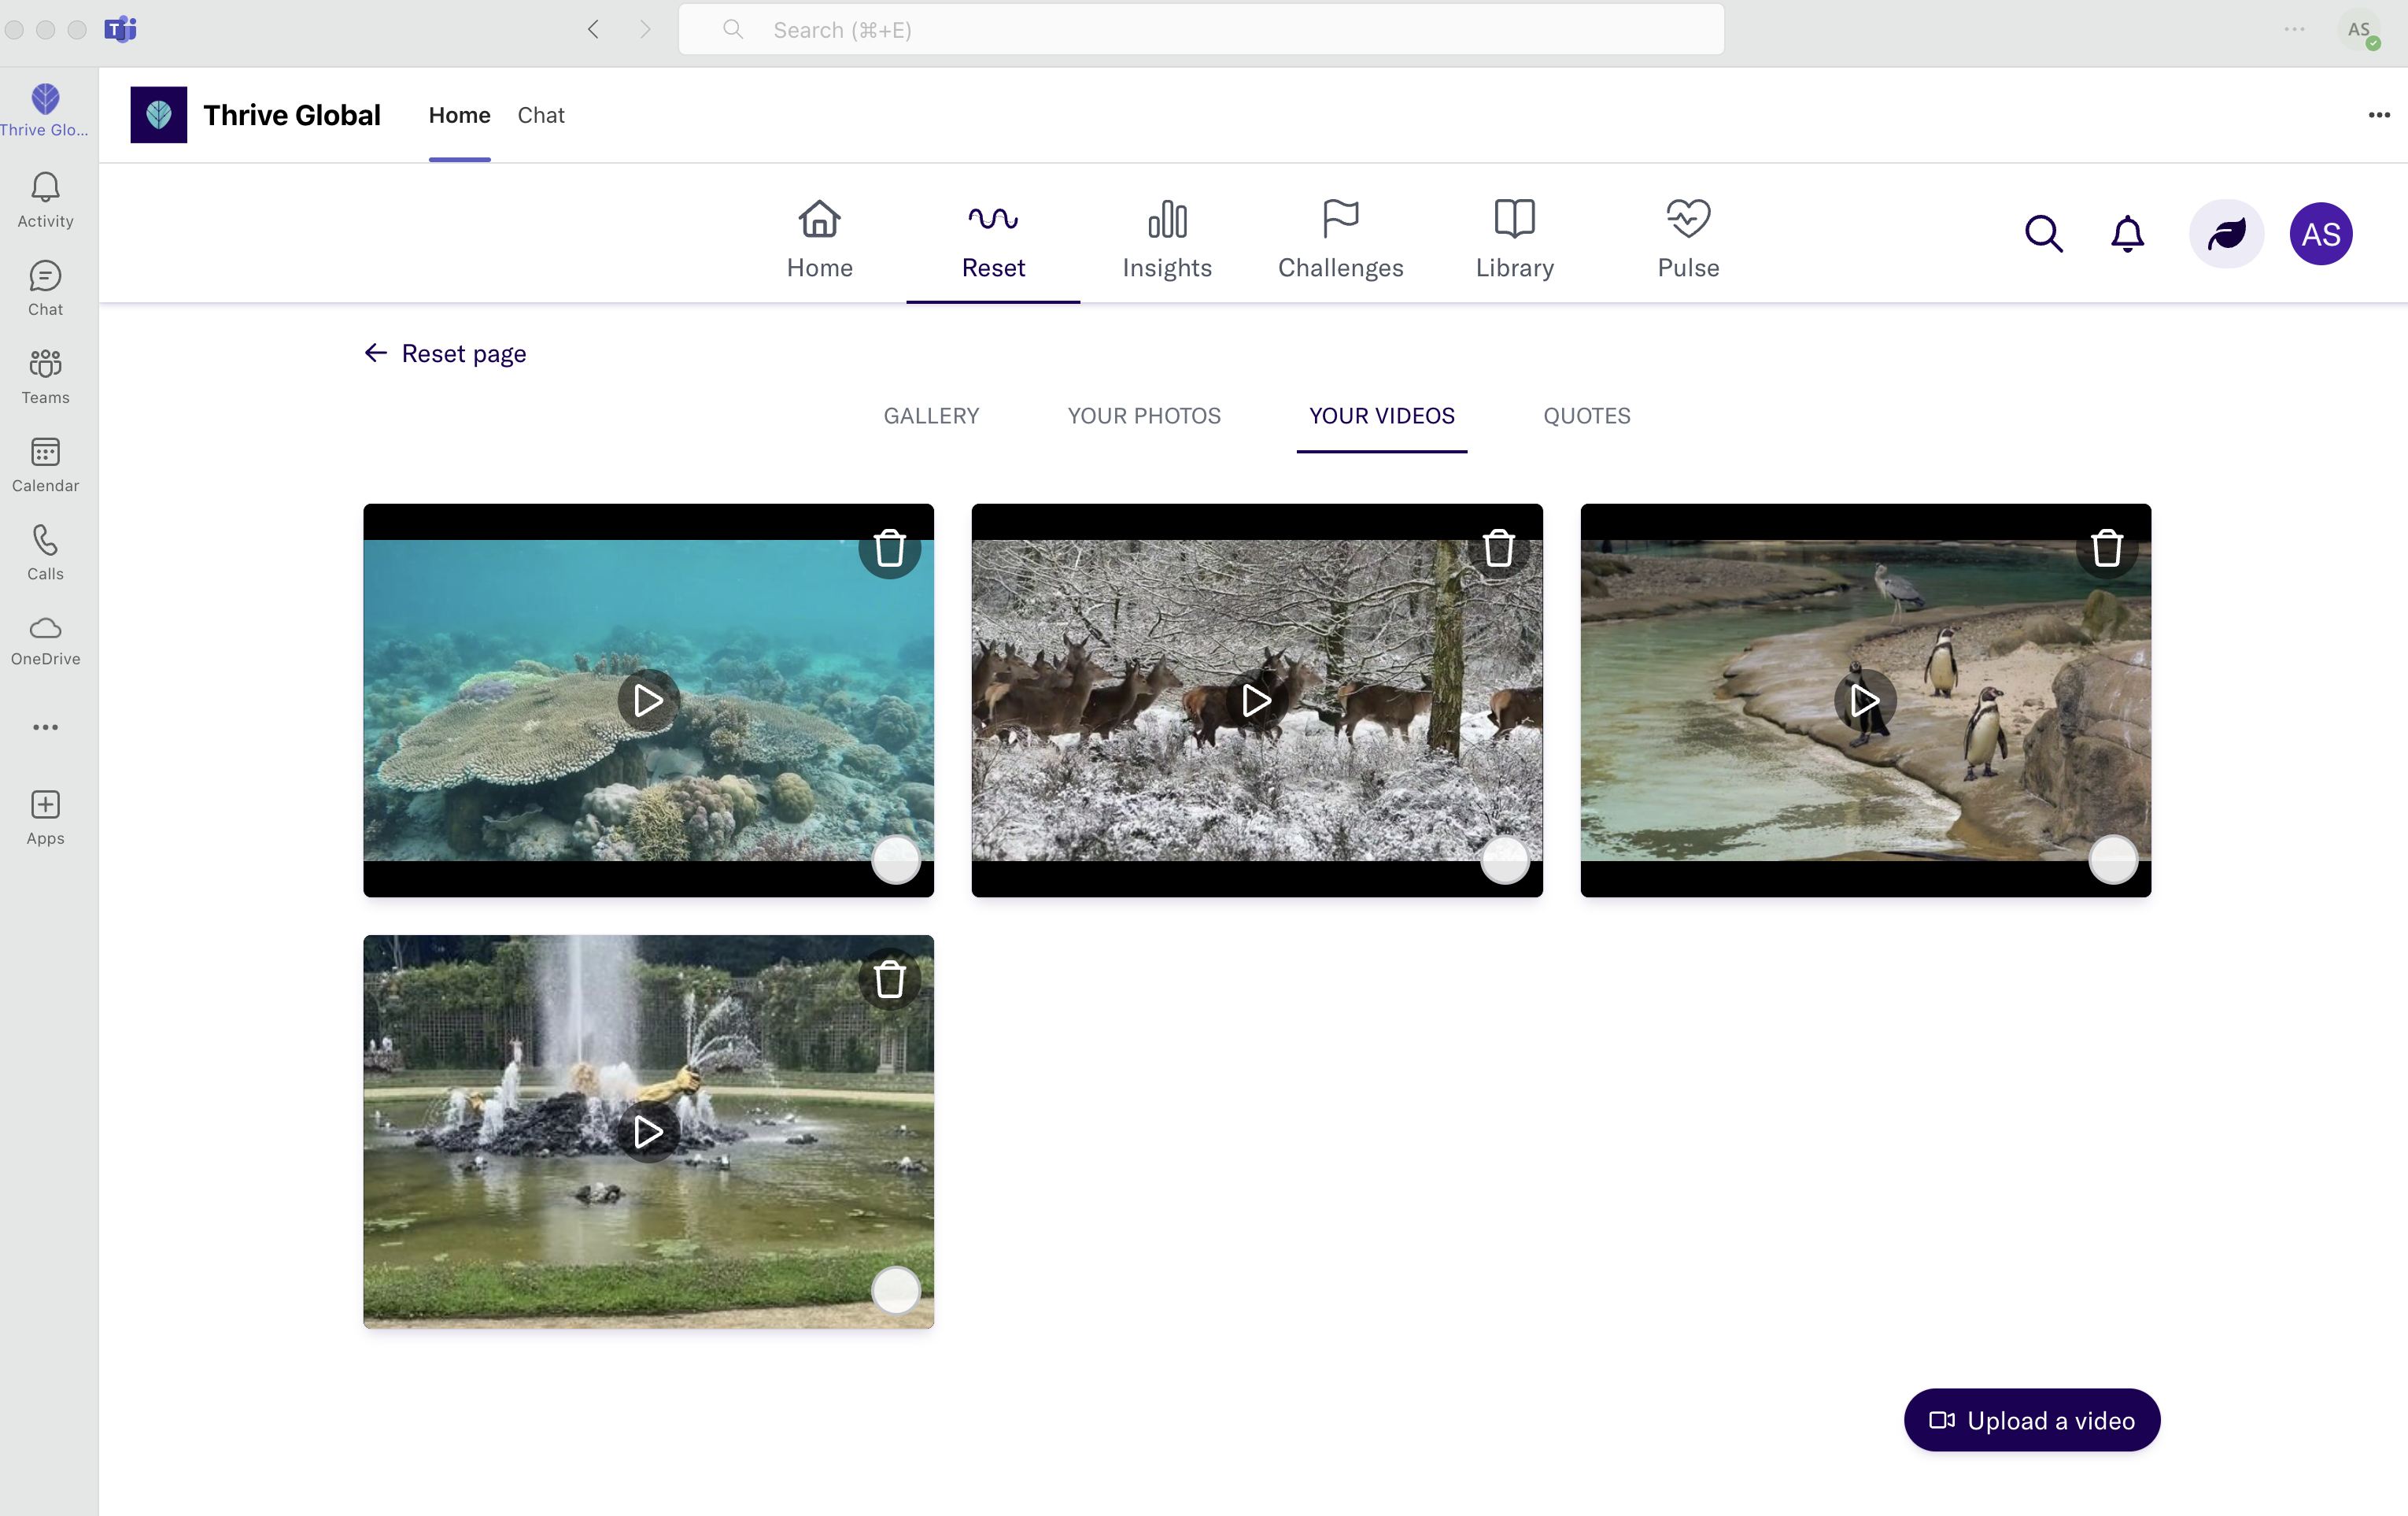Open Calendar in the Teams sidebar
2408x1516 pixels.
pos(45,464)
